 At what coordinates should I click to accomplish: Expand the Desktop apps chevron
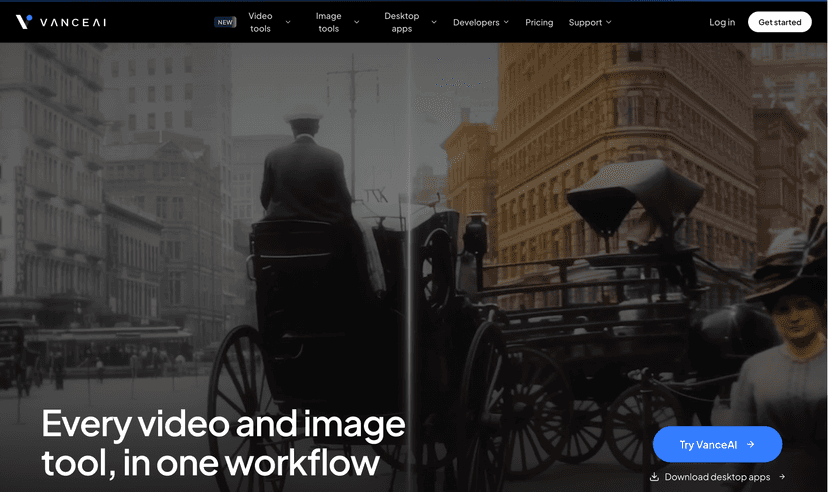click(434, 22)
